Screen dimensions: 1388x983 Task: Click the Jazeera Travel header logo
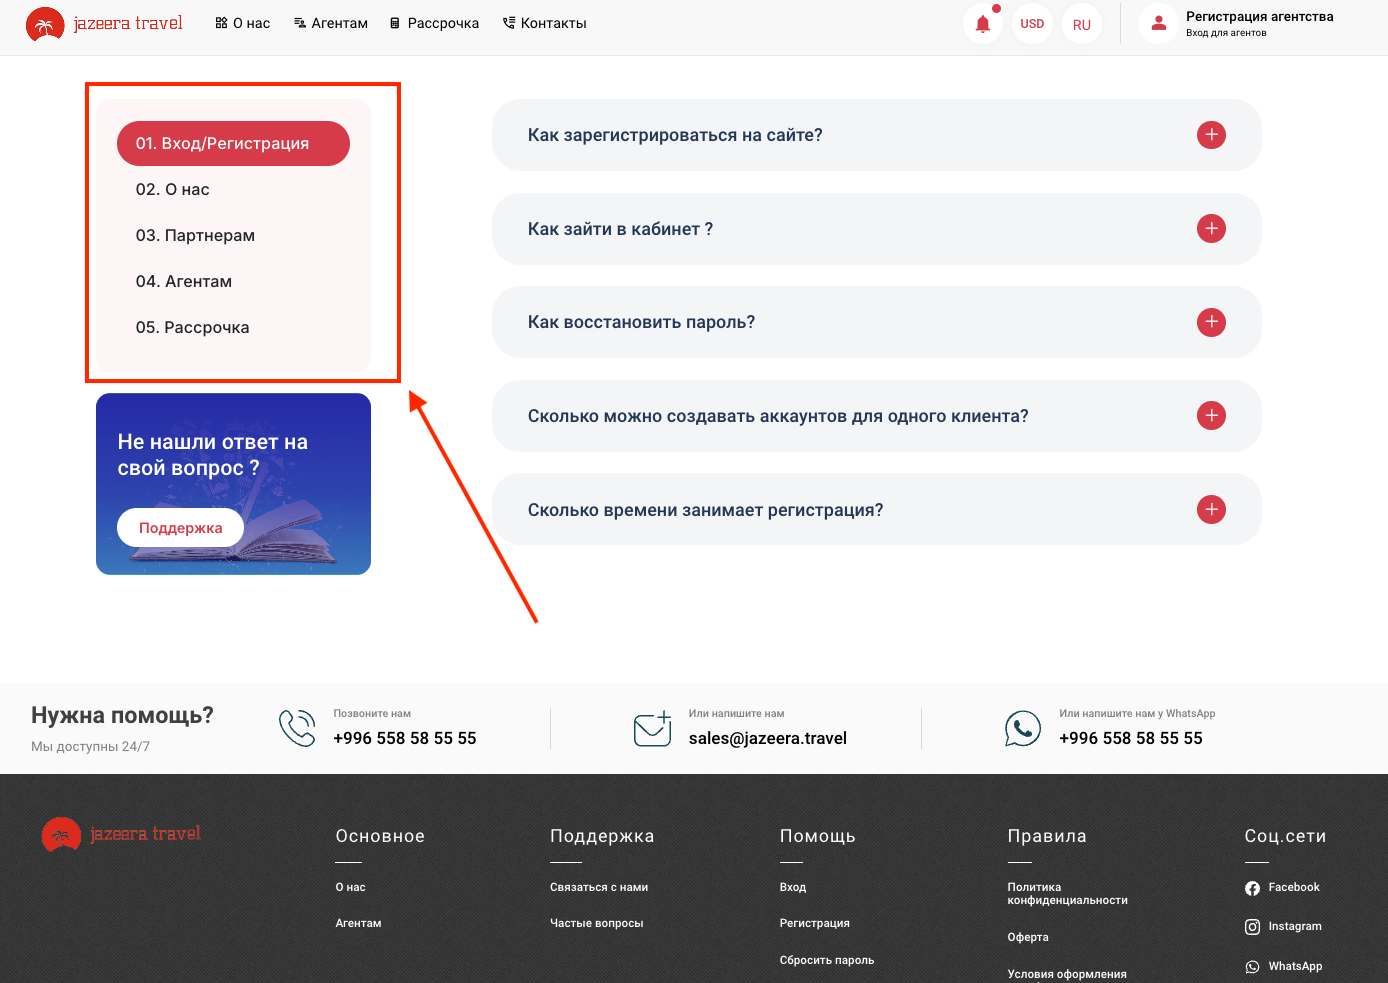click(x=104, y=23)
